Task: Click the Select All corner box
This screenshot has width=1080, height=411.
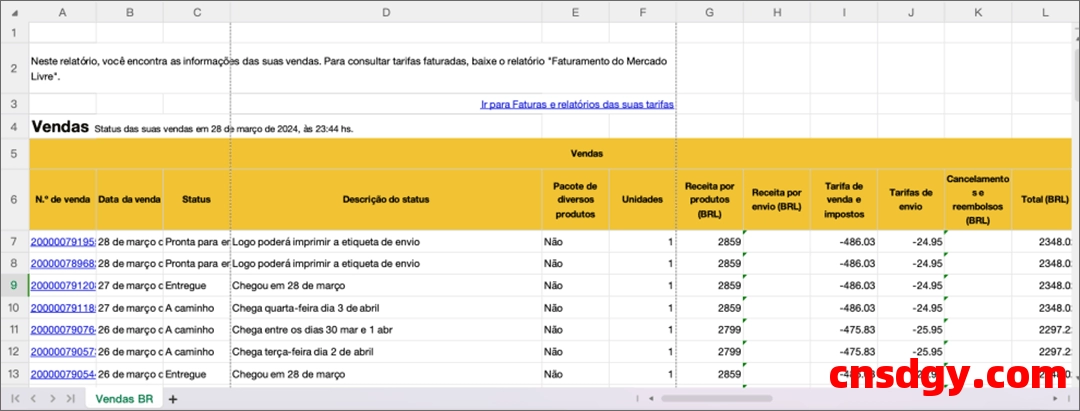Action: [14, 12]
